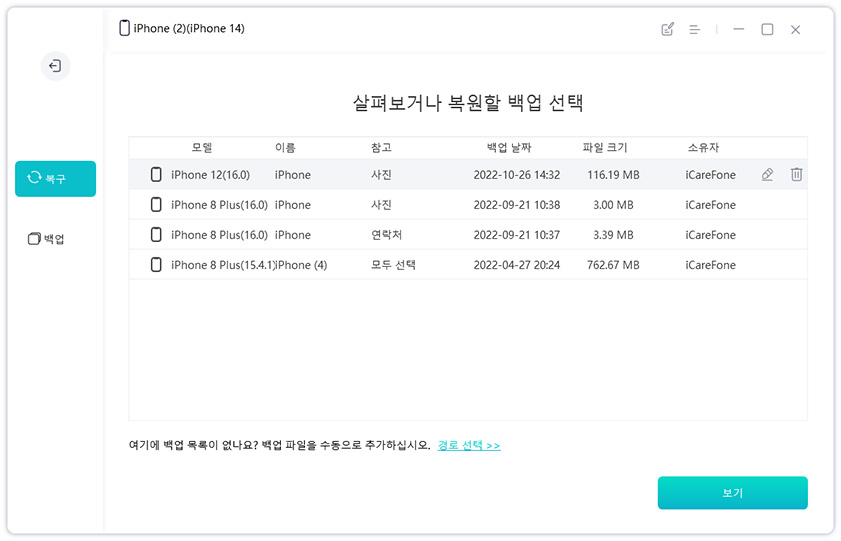Image resolution: width=841 pixels, height=541 pixels.
Task: Switch to the 복구 restore tab
Action: click(55, 178)
